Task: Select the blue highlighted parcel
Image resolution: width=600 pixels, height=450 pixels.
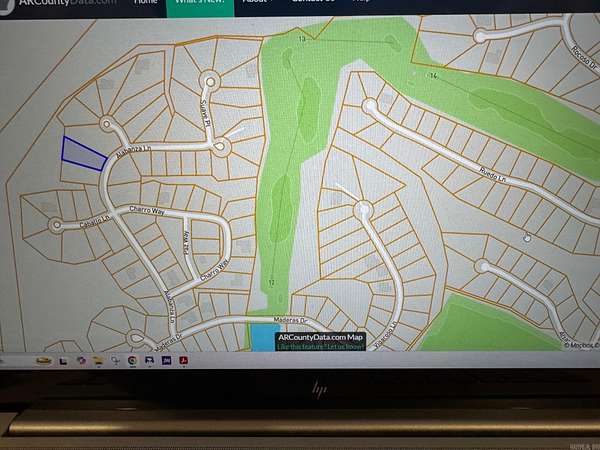Action: pos(83,154)
